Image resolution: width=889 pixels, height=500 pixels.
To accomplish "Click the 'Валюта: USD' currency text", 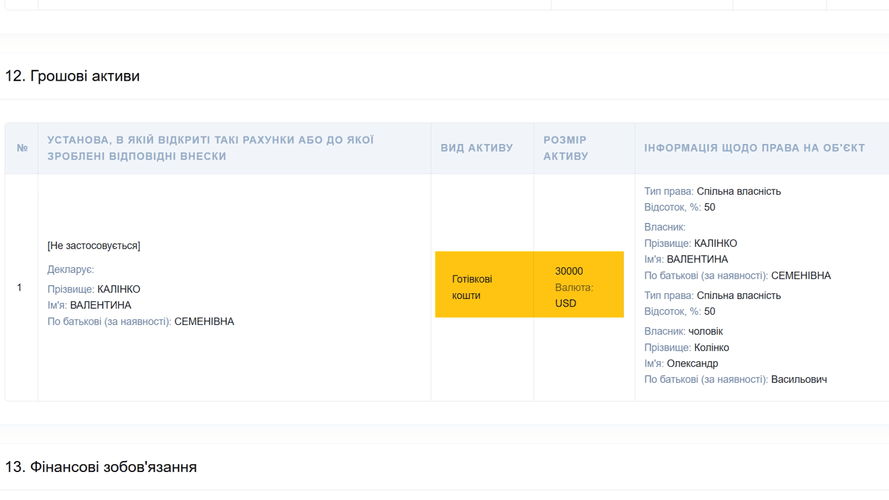I will point(573,295).
